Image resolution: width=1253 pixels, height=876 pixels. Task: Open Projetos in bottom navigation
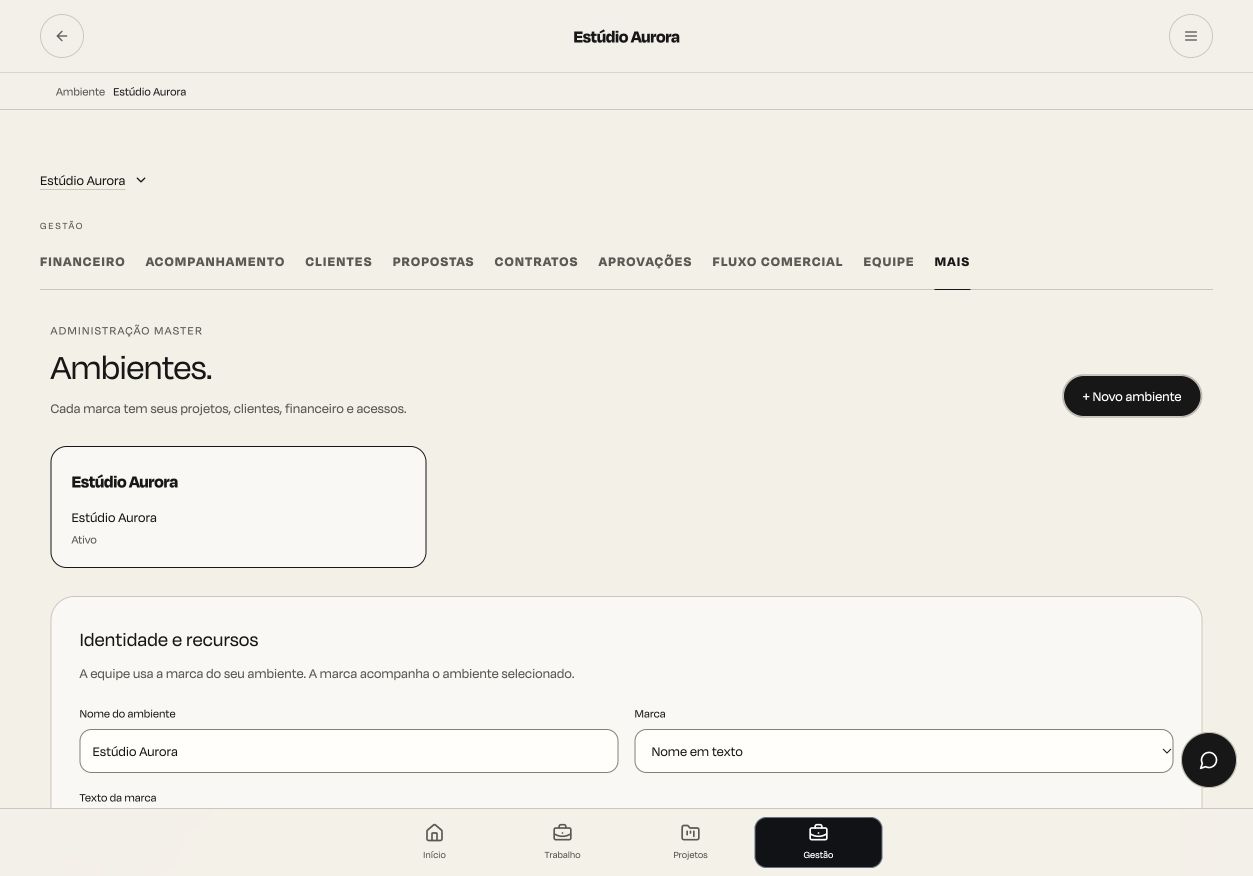690,842
